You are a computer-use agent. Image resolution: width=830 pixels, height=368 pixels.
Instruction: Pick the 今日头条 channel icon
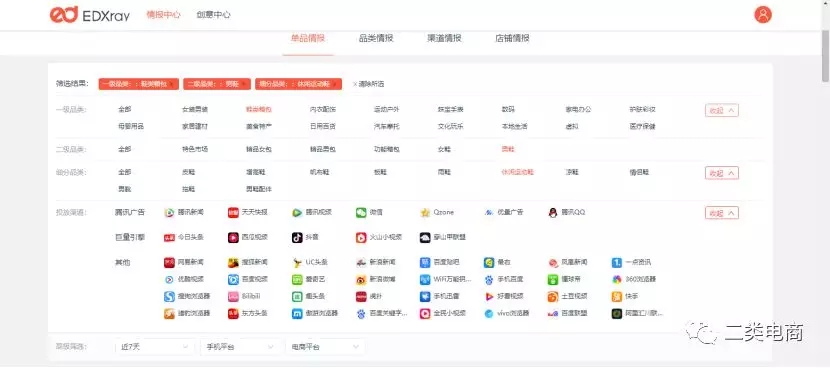169,238
